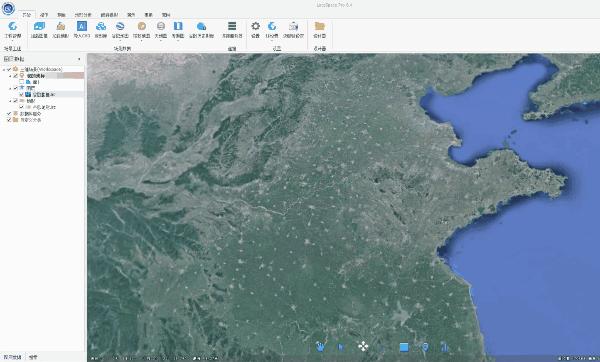Open settings with the gear ribbon icon
The height and width of the screenshot is (362, 600).
pos(256,26)
